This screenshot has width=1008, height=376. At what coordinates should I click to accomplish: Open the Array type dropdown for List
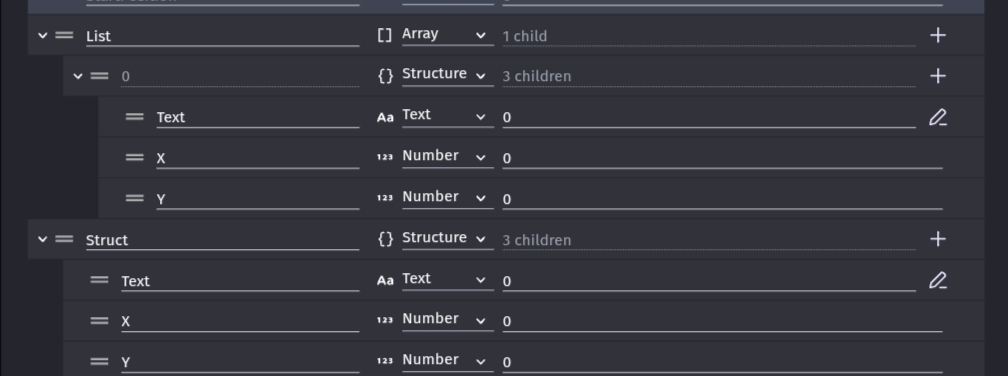tap(447, 35)
